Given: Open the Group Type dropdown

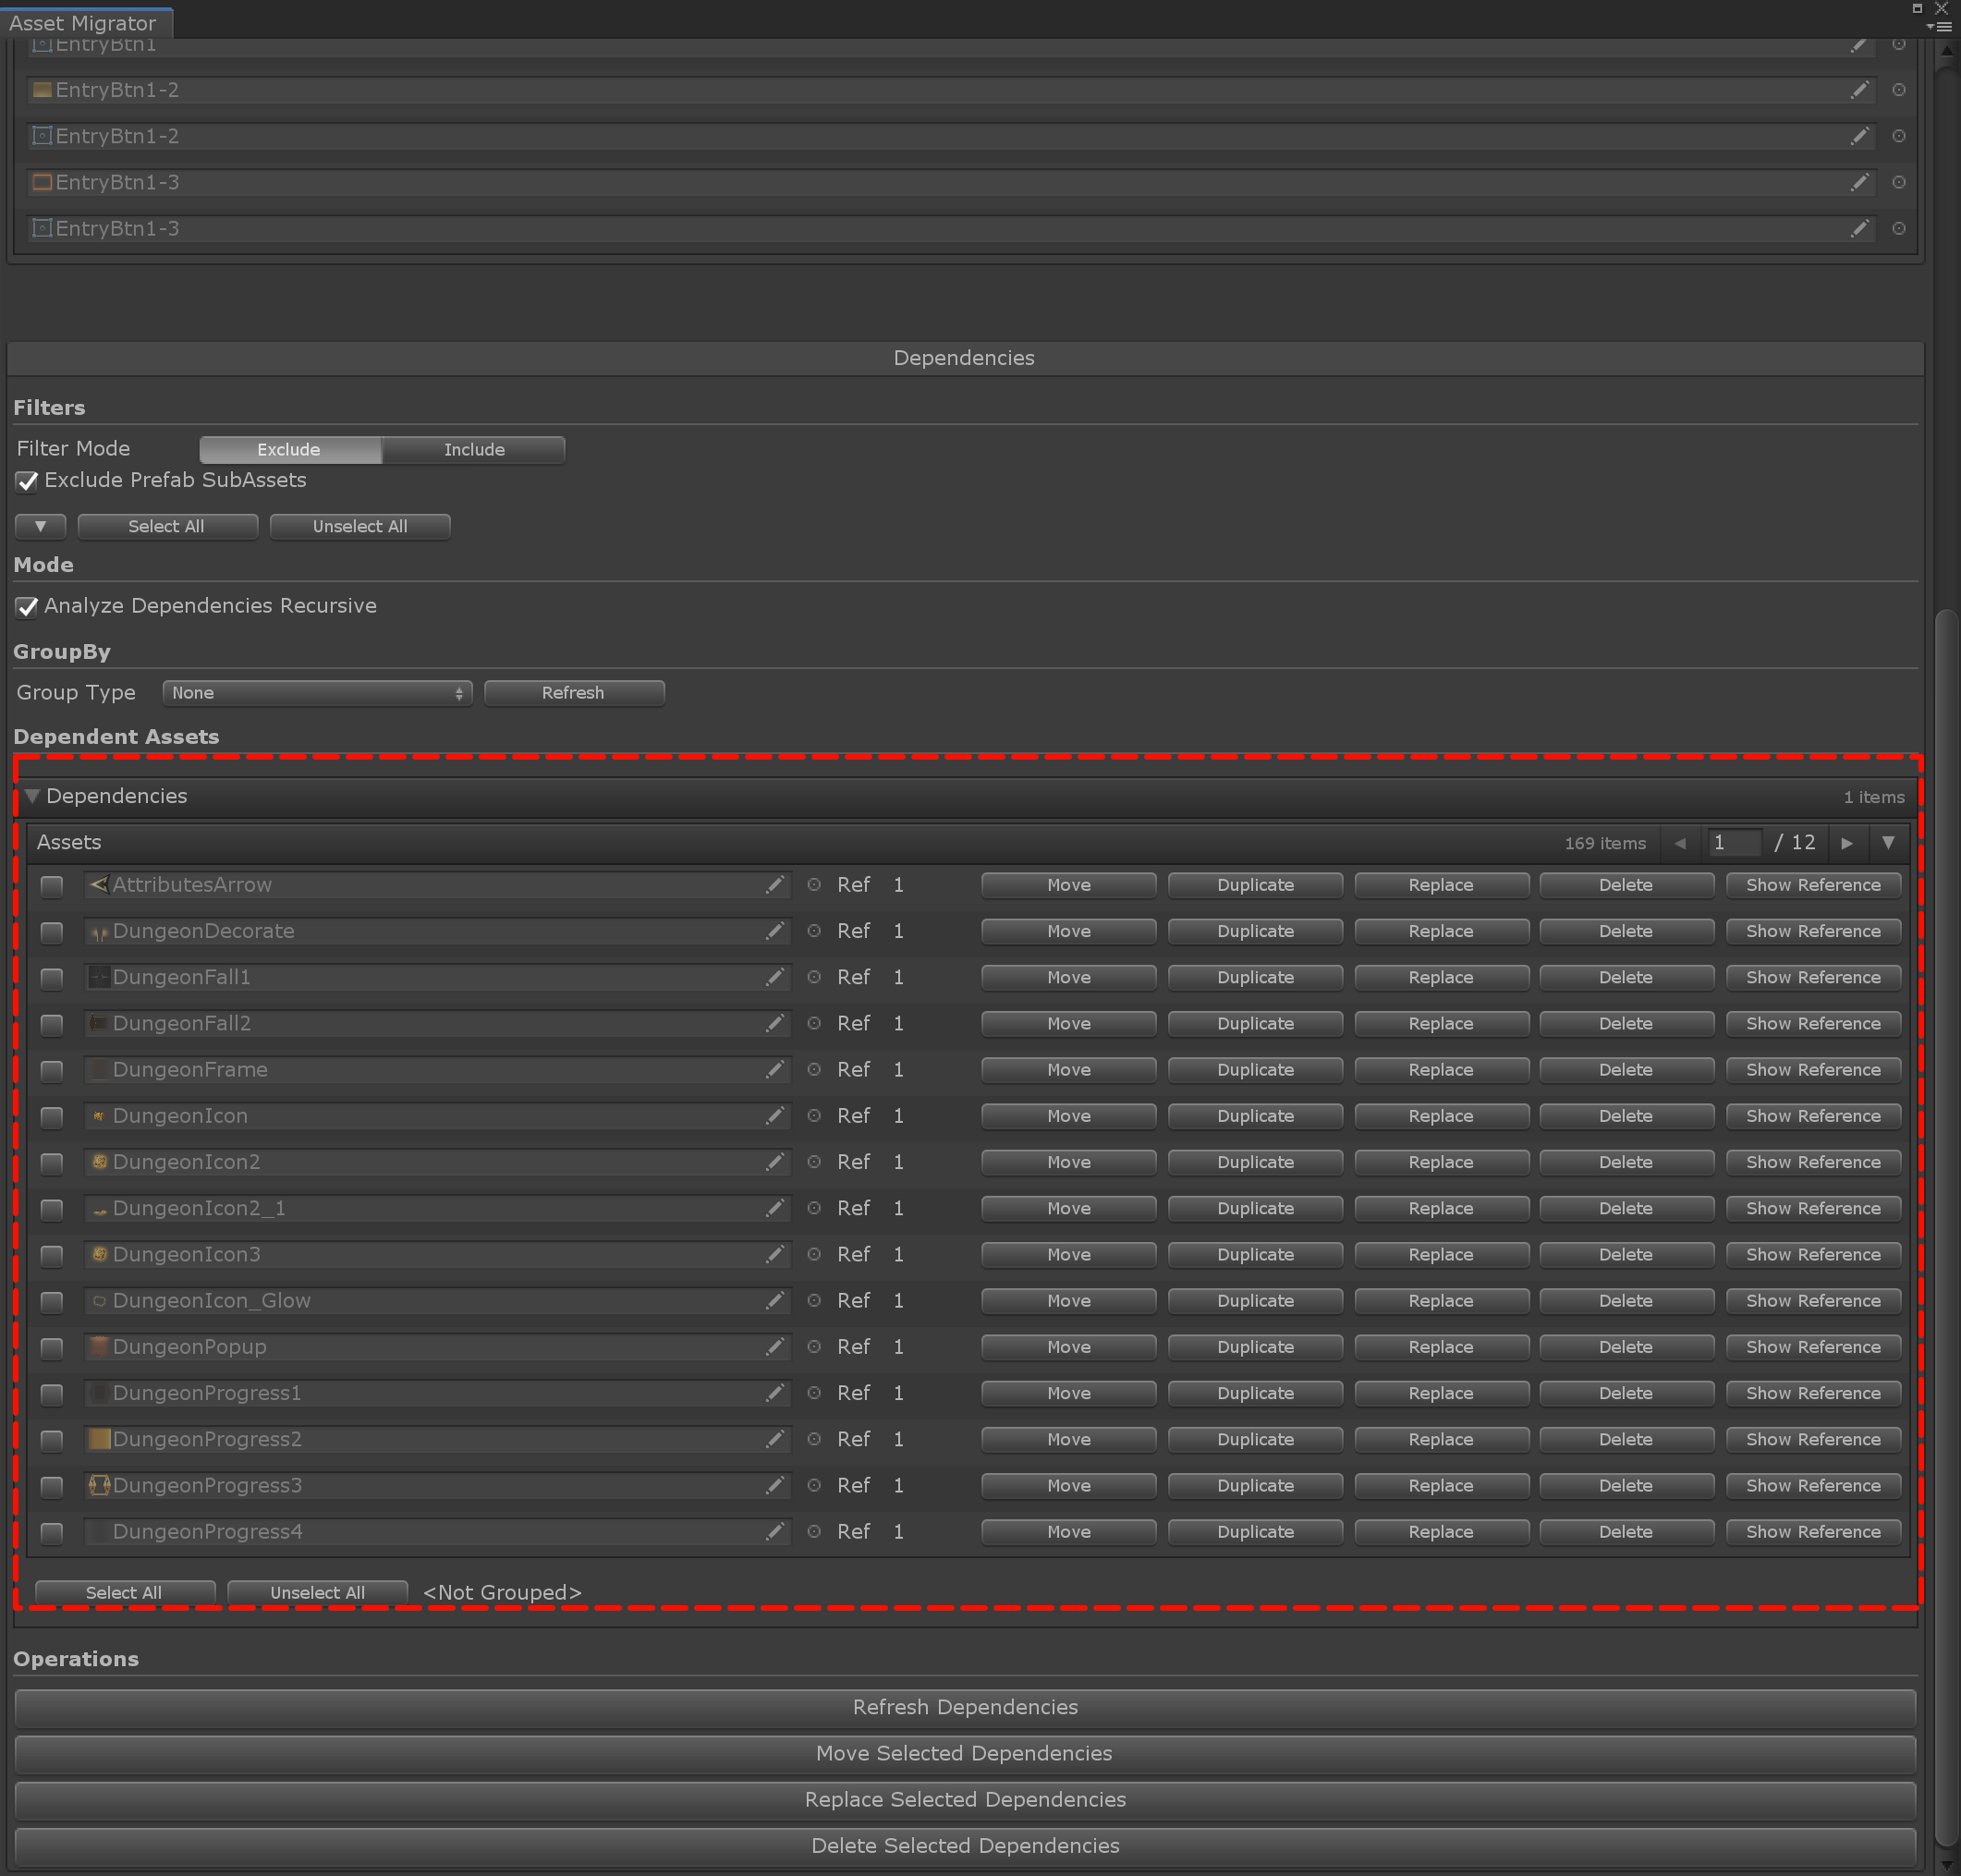Looking at the screenshot, I should pos(317,693).
